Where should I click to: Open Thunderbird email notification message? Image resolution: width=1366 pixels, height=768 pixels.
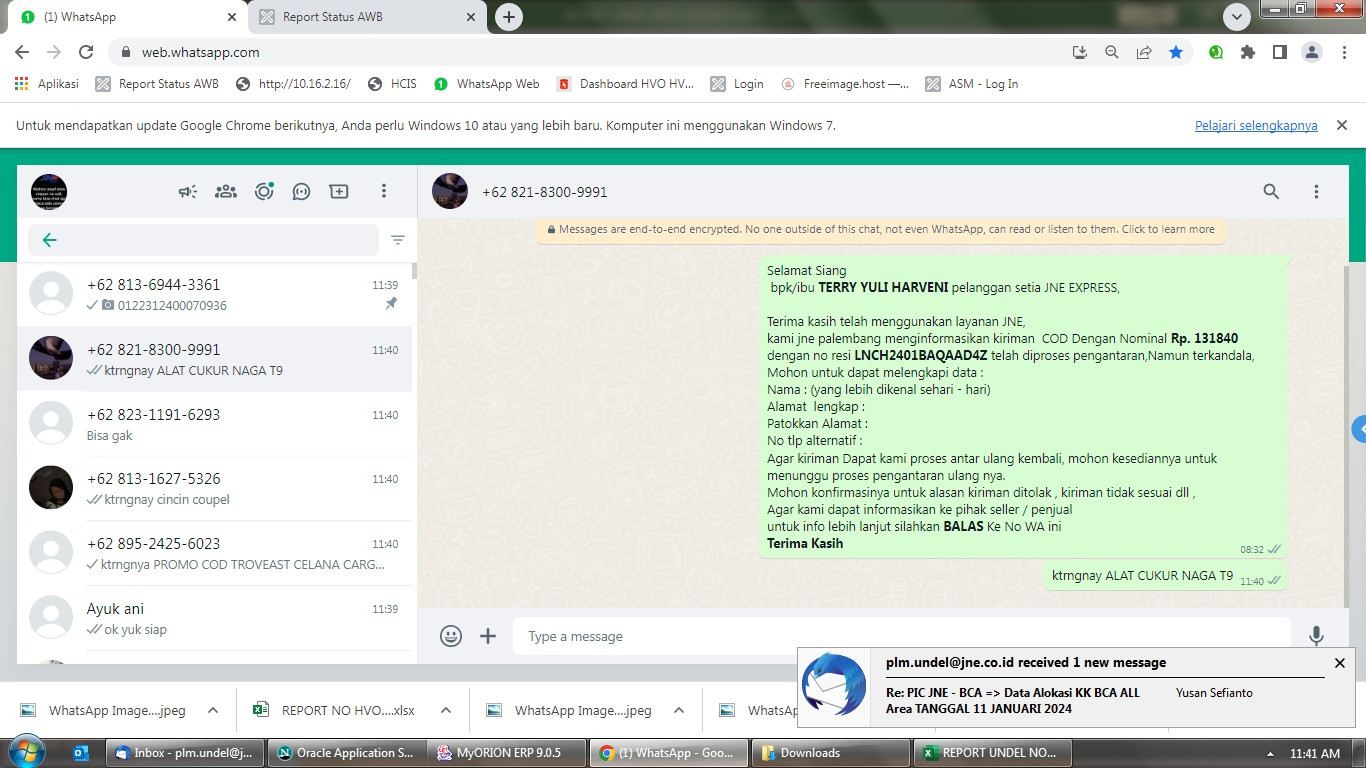tap(1076, 686)
